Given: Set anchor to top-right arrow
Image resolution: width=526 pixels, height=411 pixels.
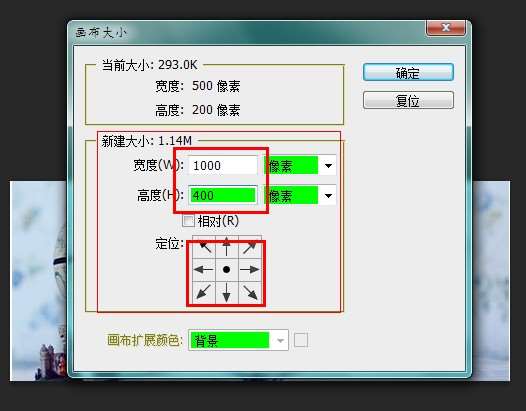Looking at the screenshot, I should (x=250, y=247).
